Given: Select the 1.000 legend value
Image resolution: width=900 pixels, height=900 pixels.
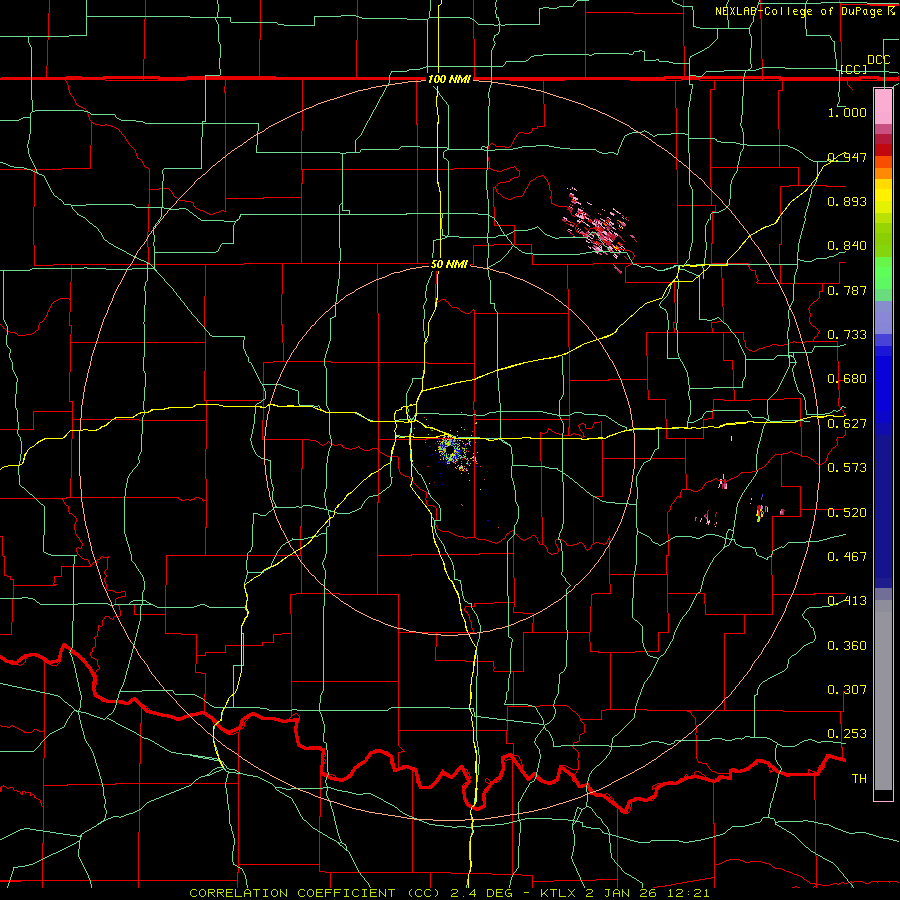Looking at the screenshot, I should click(847, 112).
